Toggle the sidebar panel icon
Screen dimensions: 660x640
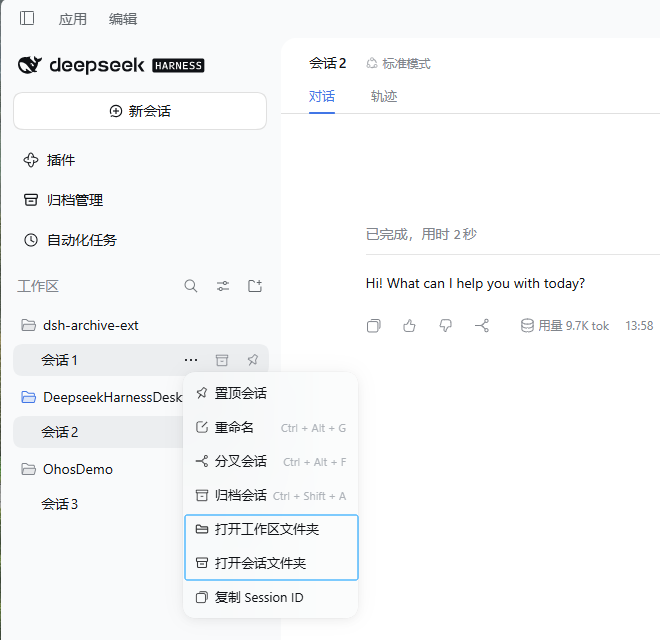pyautogui.click(x=27, y=18)
